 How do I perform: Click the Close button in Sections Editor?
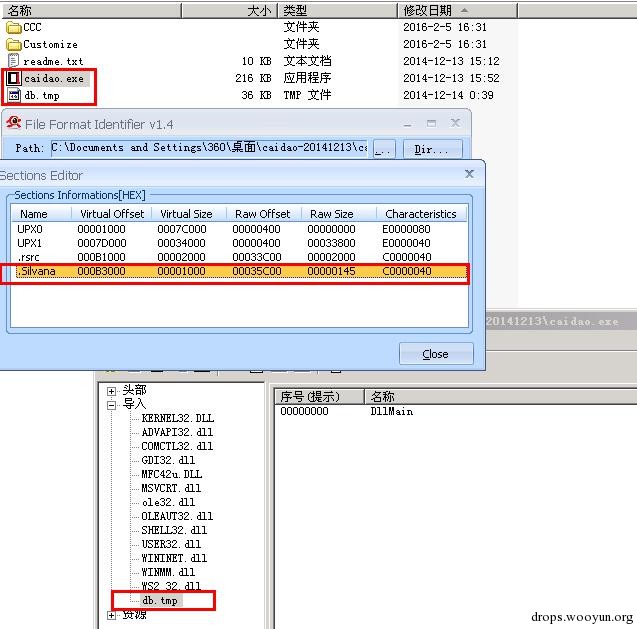click(x=436, y=354)
